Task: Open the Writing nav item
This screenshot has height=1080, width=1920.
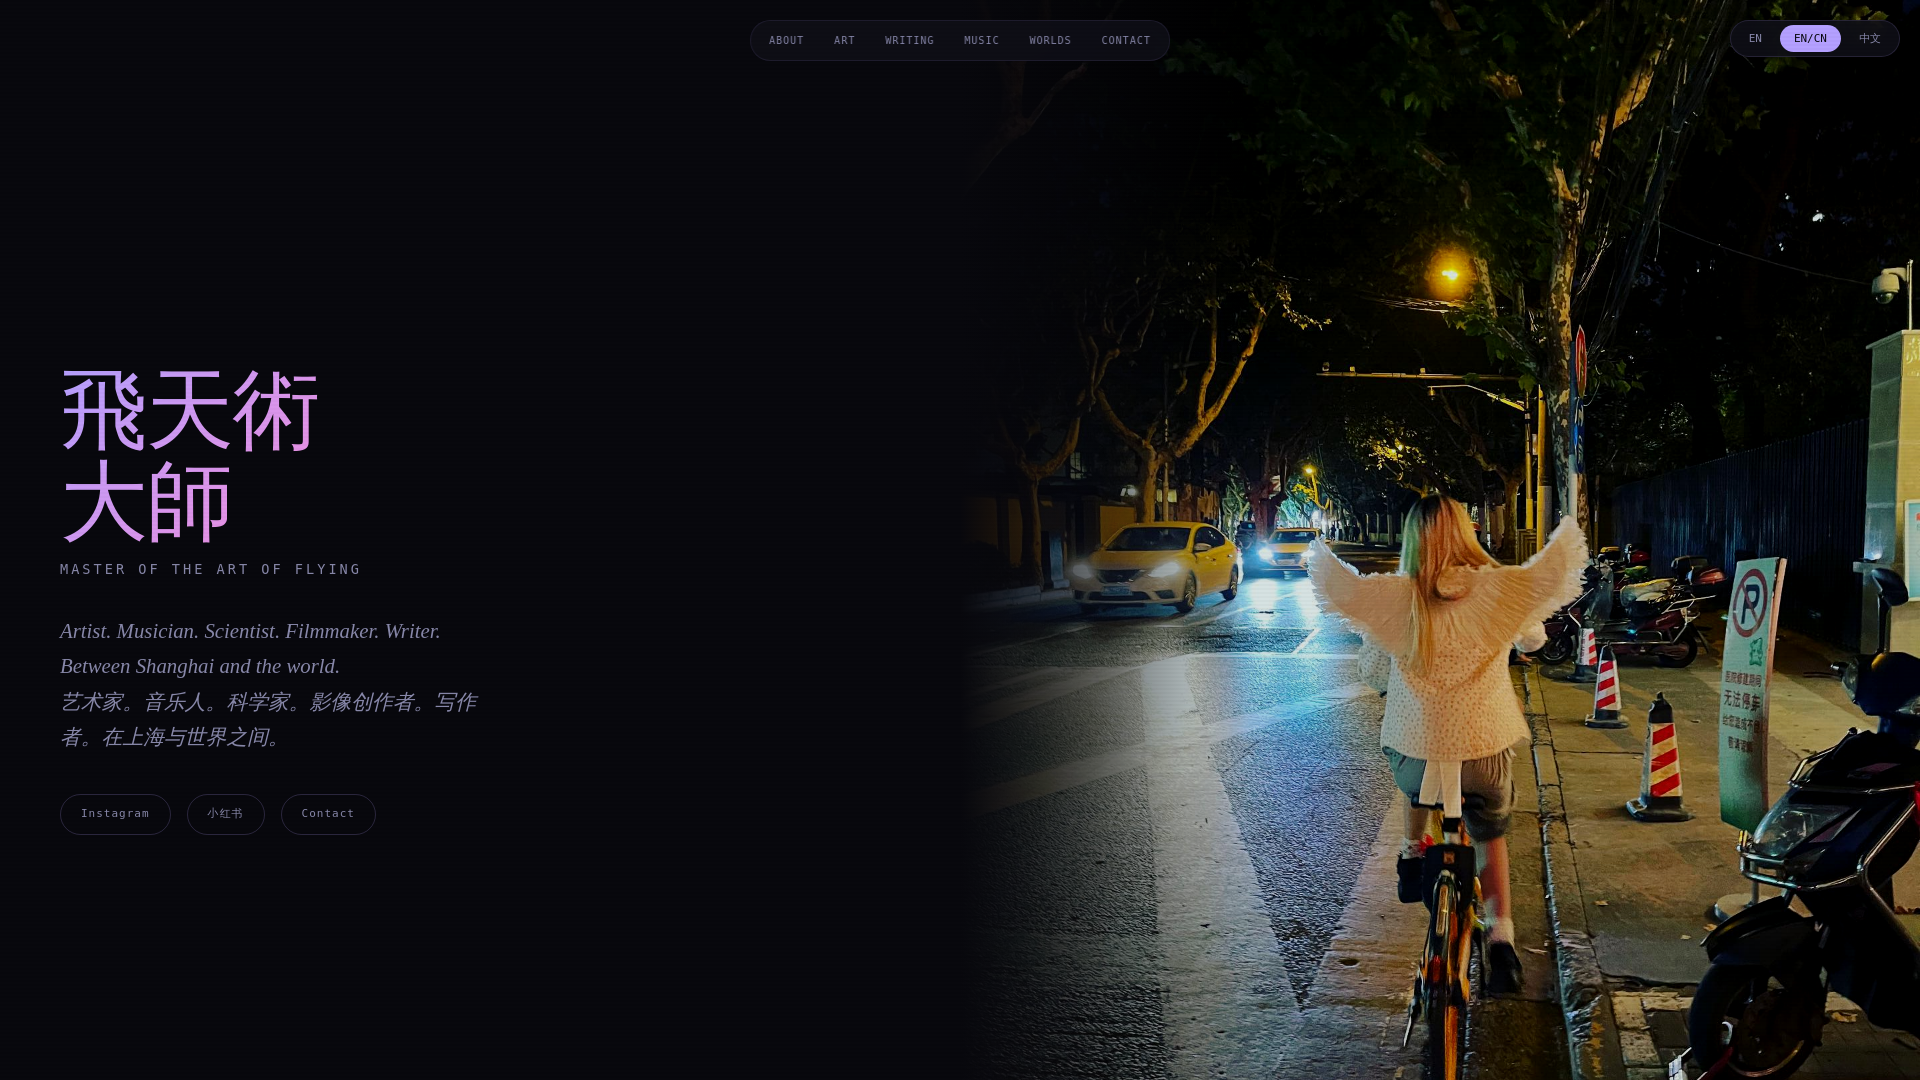Action: click(x=909, y=41)
